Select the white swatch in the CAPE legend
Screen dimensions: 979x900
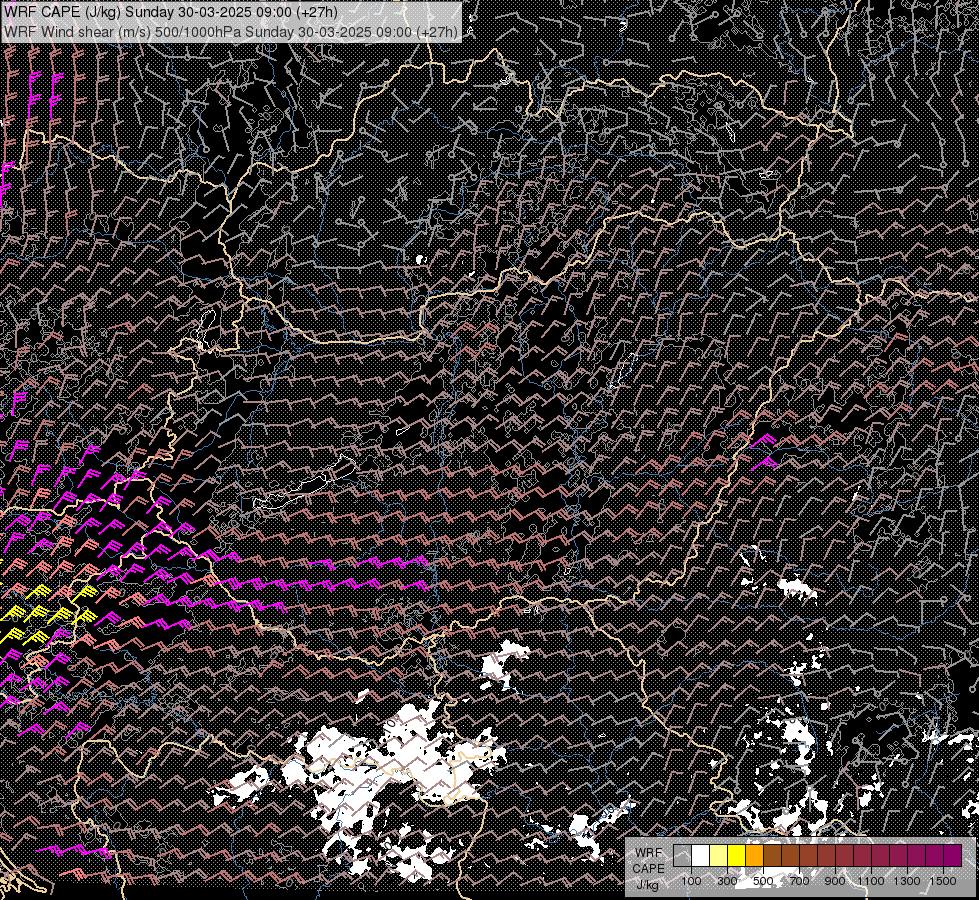701,855
